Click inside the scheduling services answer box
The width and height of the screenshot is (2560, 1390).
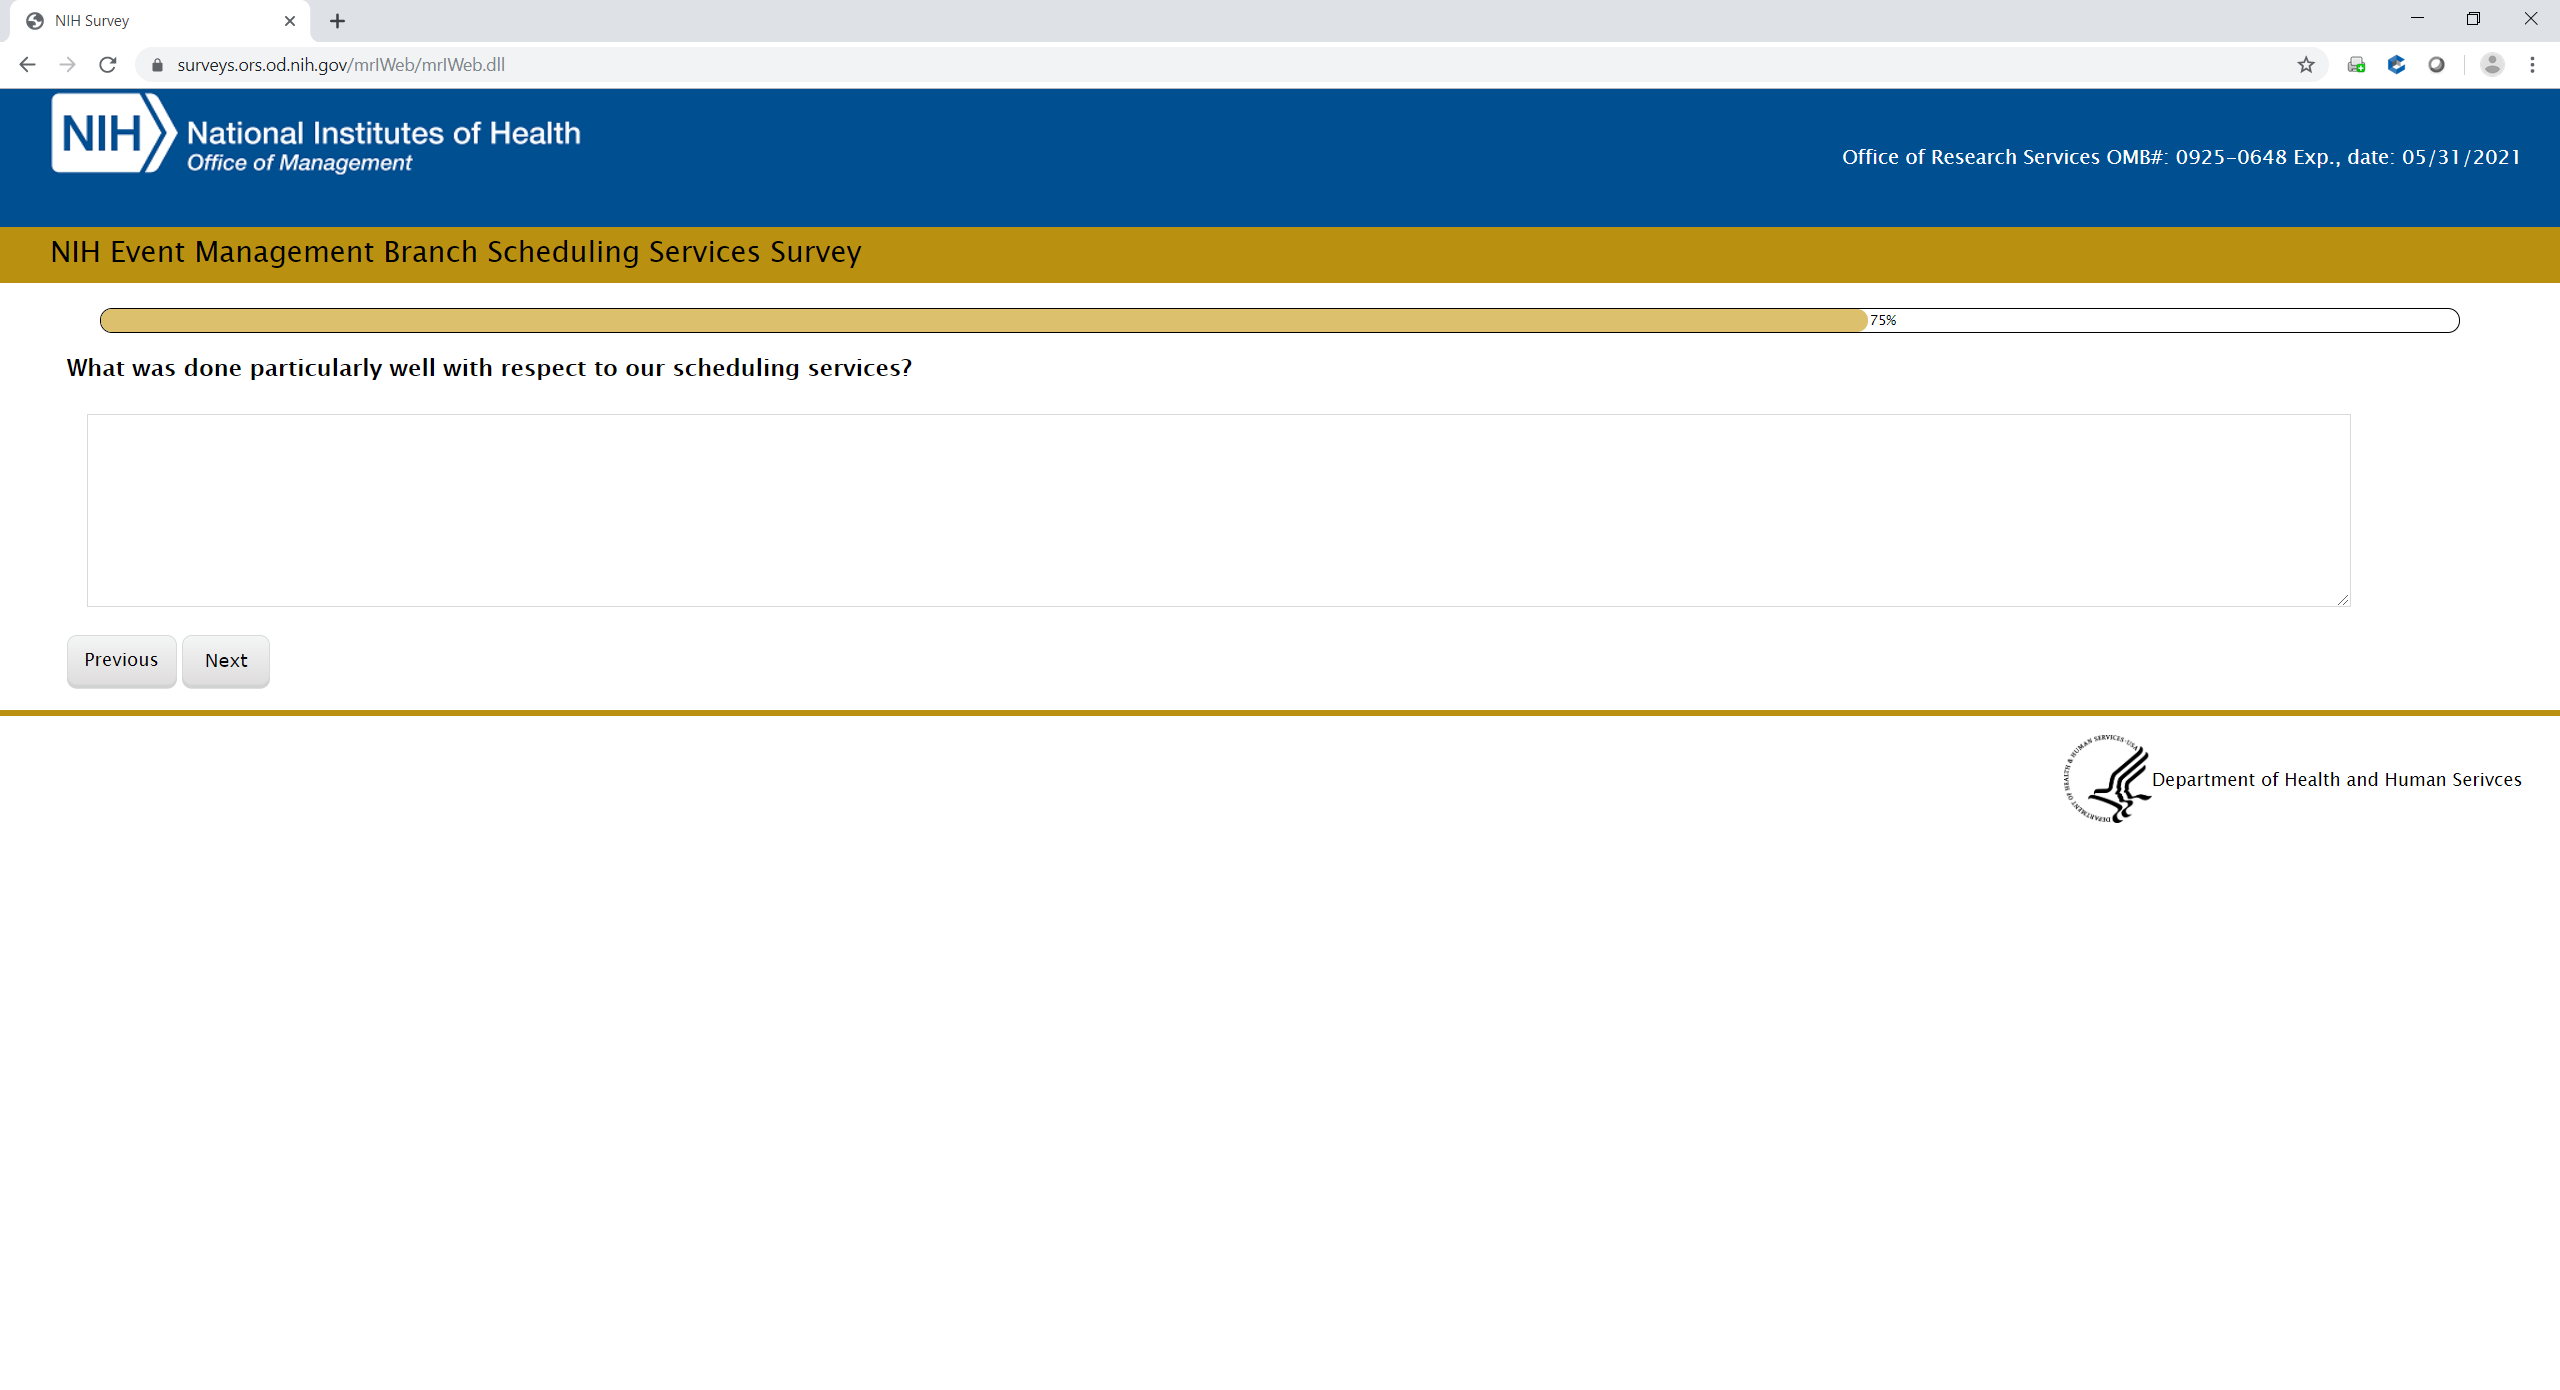pos(1218,510)
